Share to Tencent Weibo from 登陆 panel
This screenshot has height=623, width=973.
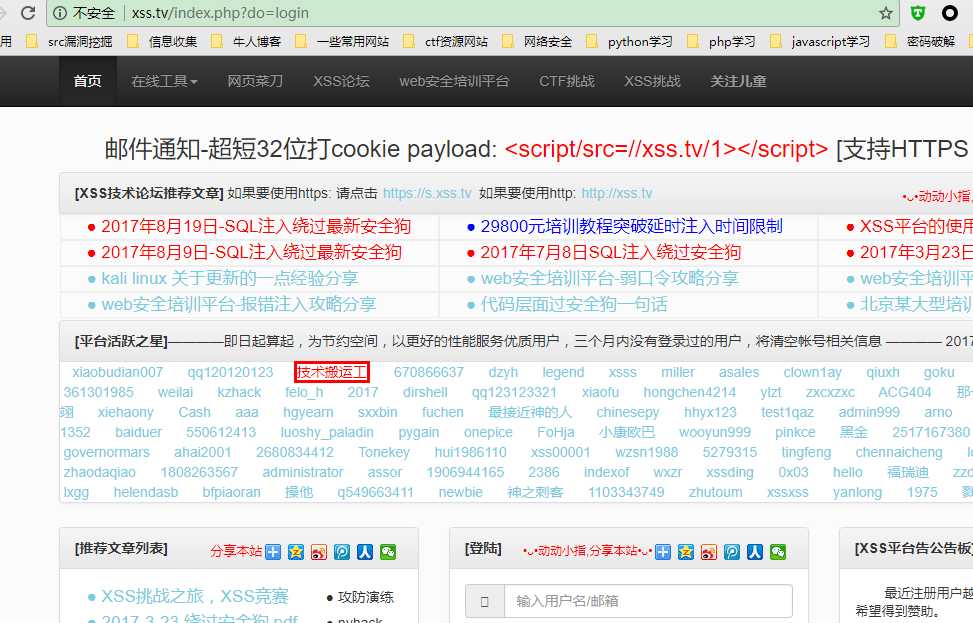[732, 552]
